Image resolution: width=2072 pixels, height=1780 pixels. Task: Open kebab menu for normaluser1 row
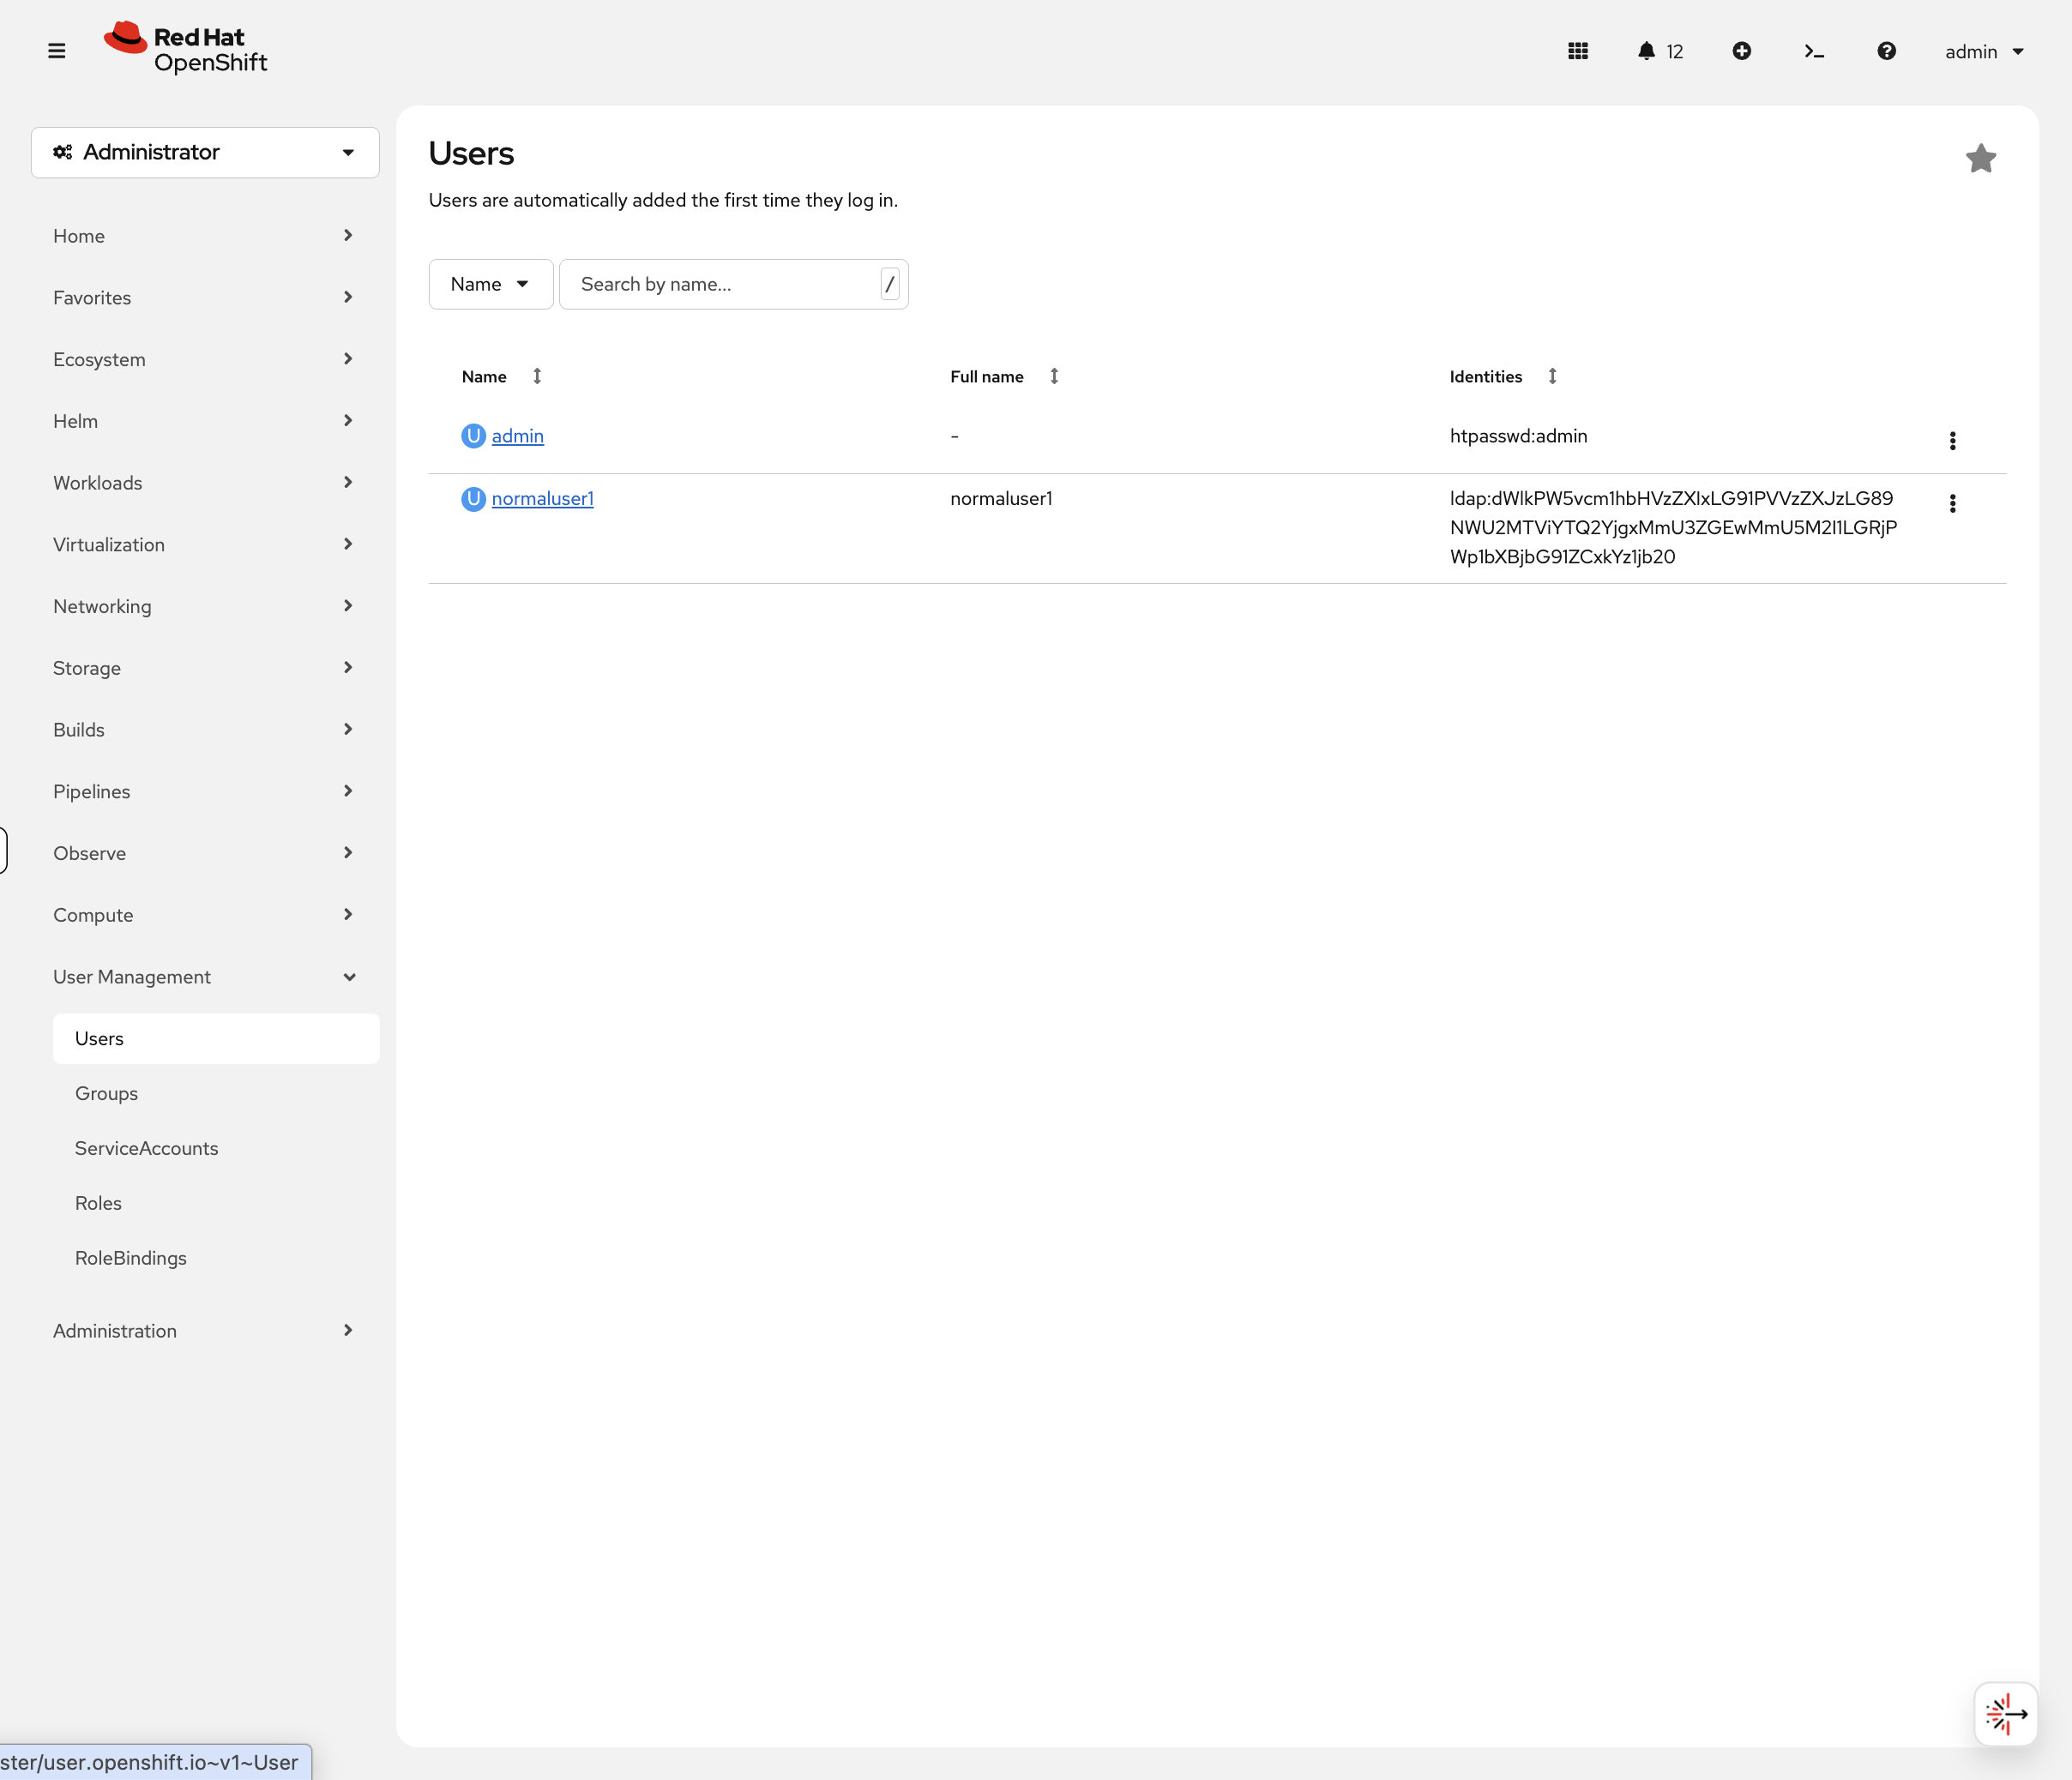[x=1952, y=503]
